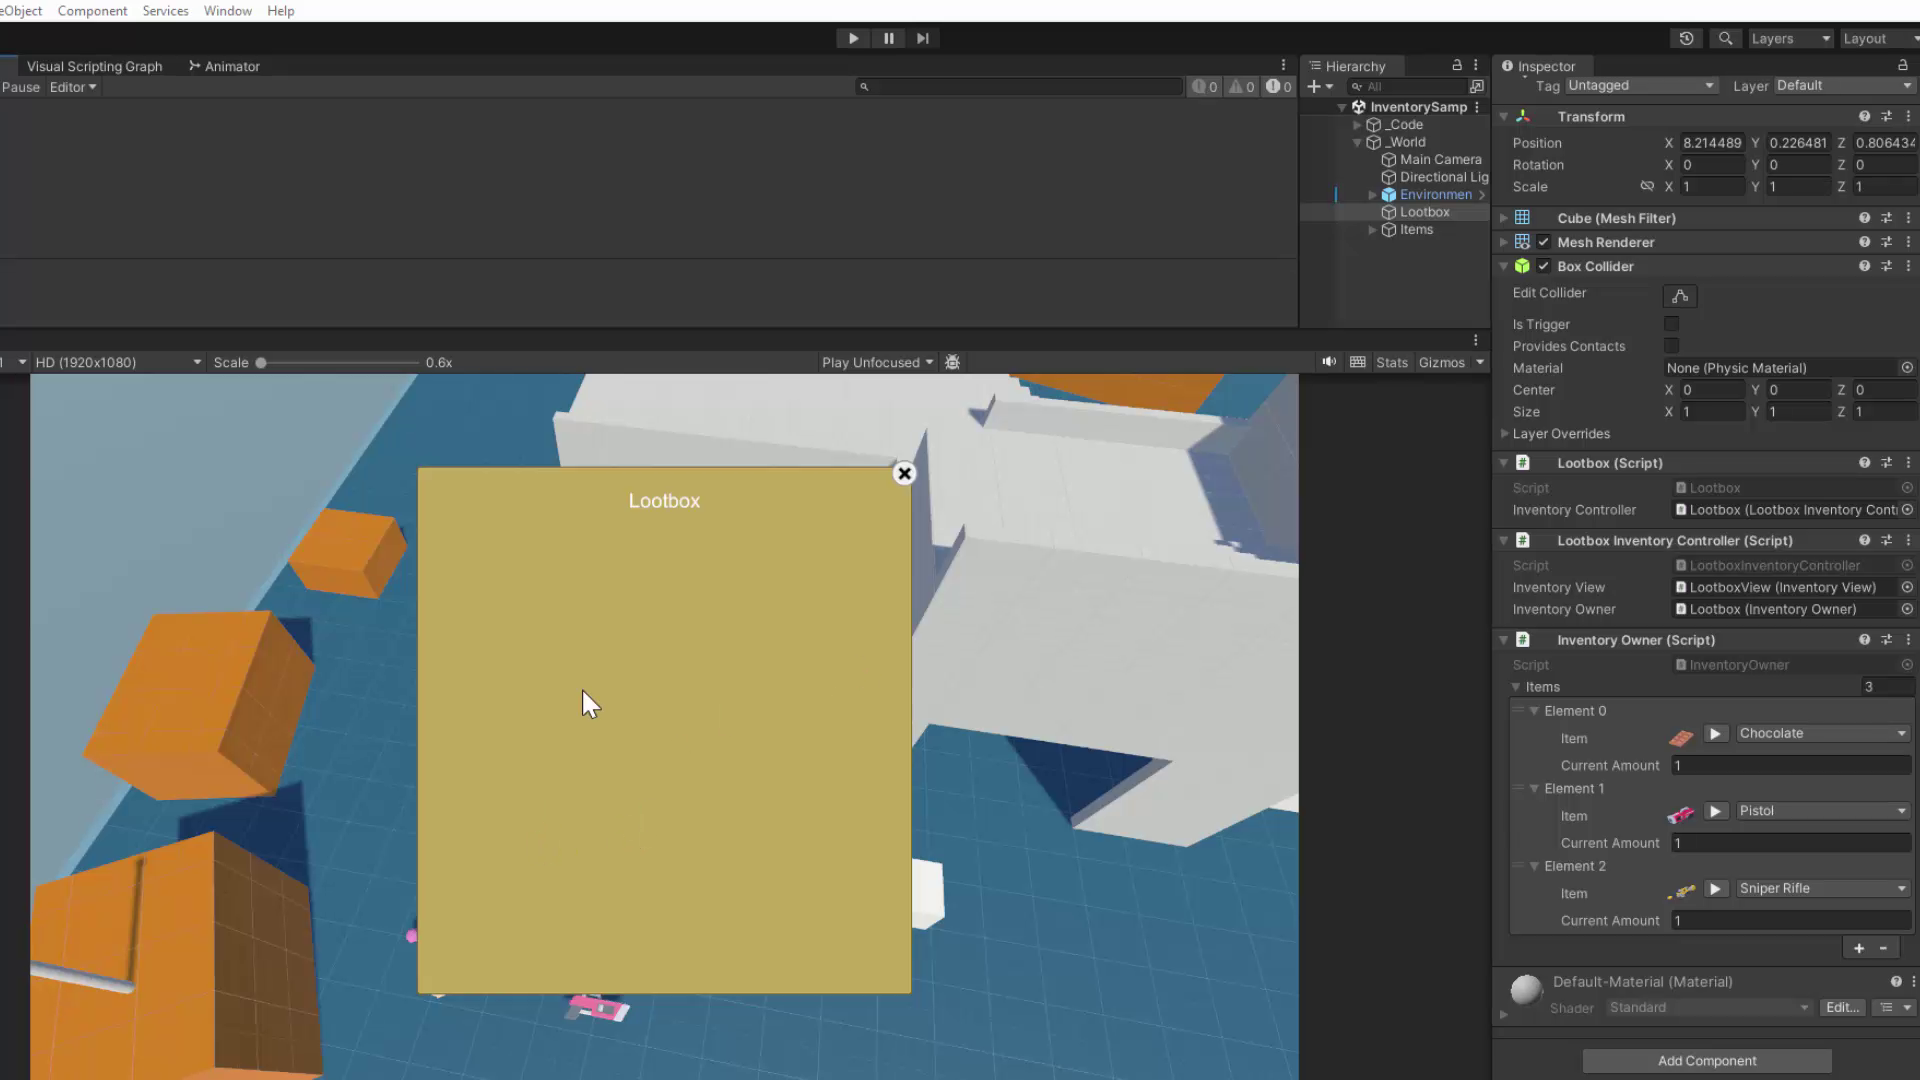Open the Layer dropdown set to Default
The height and width of the screenshot is (1080, 1920).
[1845, 86]
